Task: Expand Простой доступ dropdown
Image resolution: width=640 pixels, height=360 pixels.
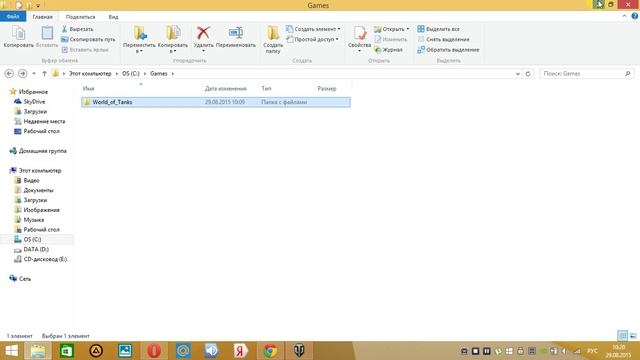Action: point(313,39)
